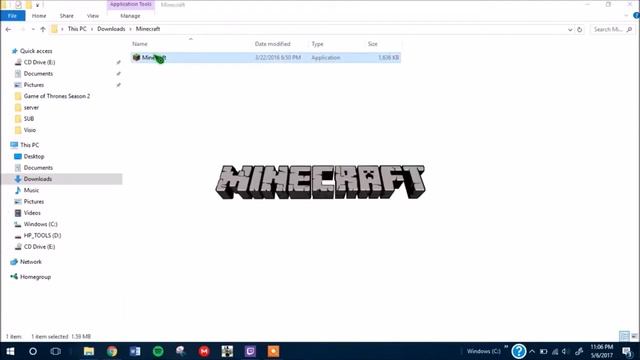Open the Music folder in sidebar
Image resolution: width=640 pixels, height=360 pixels.
[31, 190]
